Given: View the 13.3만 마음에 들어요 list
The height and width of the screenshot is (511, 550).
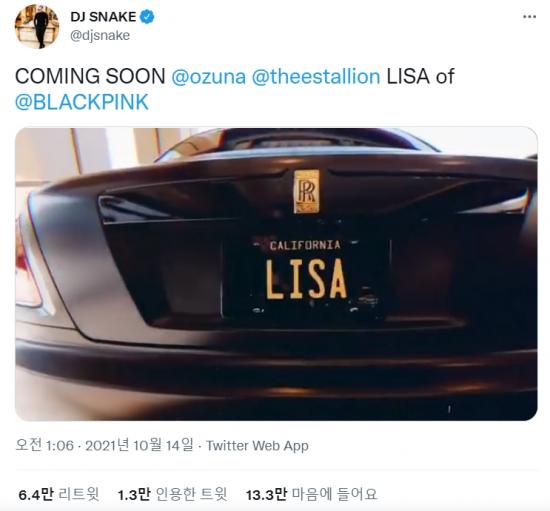Looking at the screenshot, I should [x=311, y=495].
